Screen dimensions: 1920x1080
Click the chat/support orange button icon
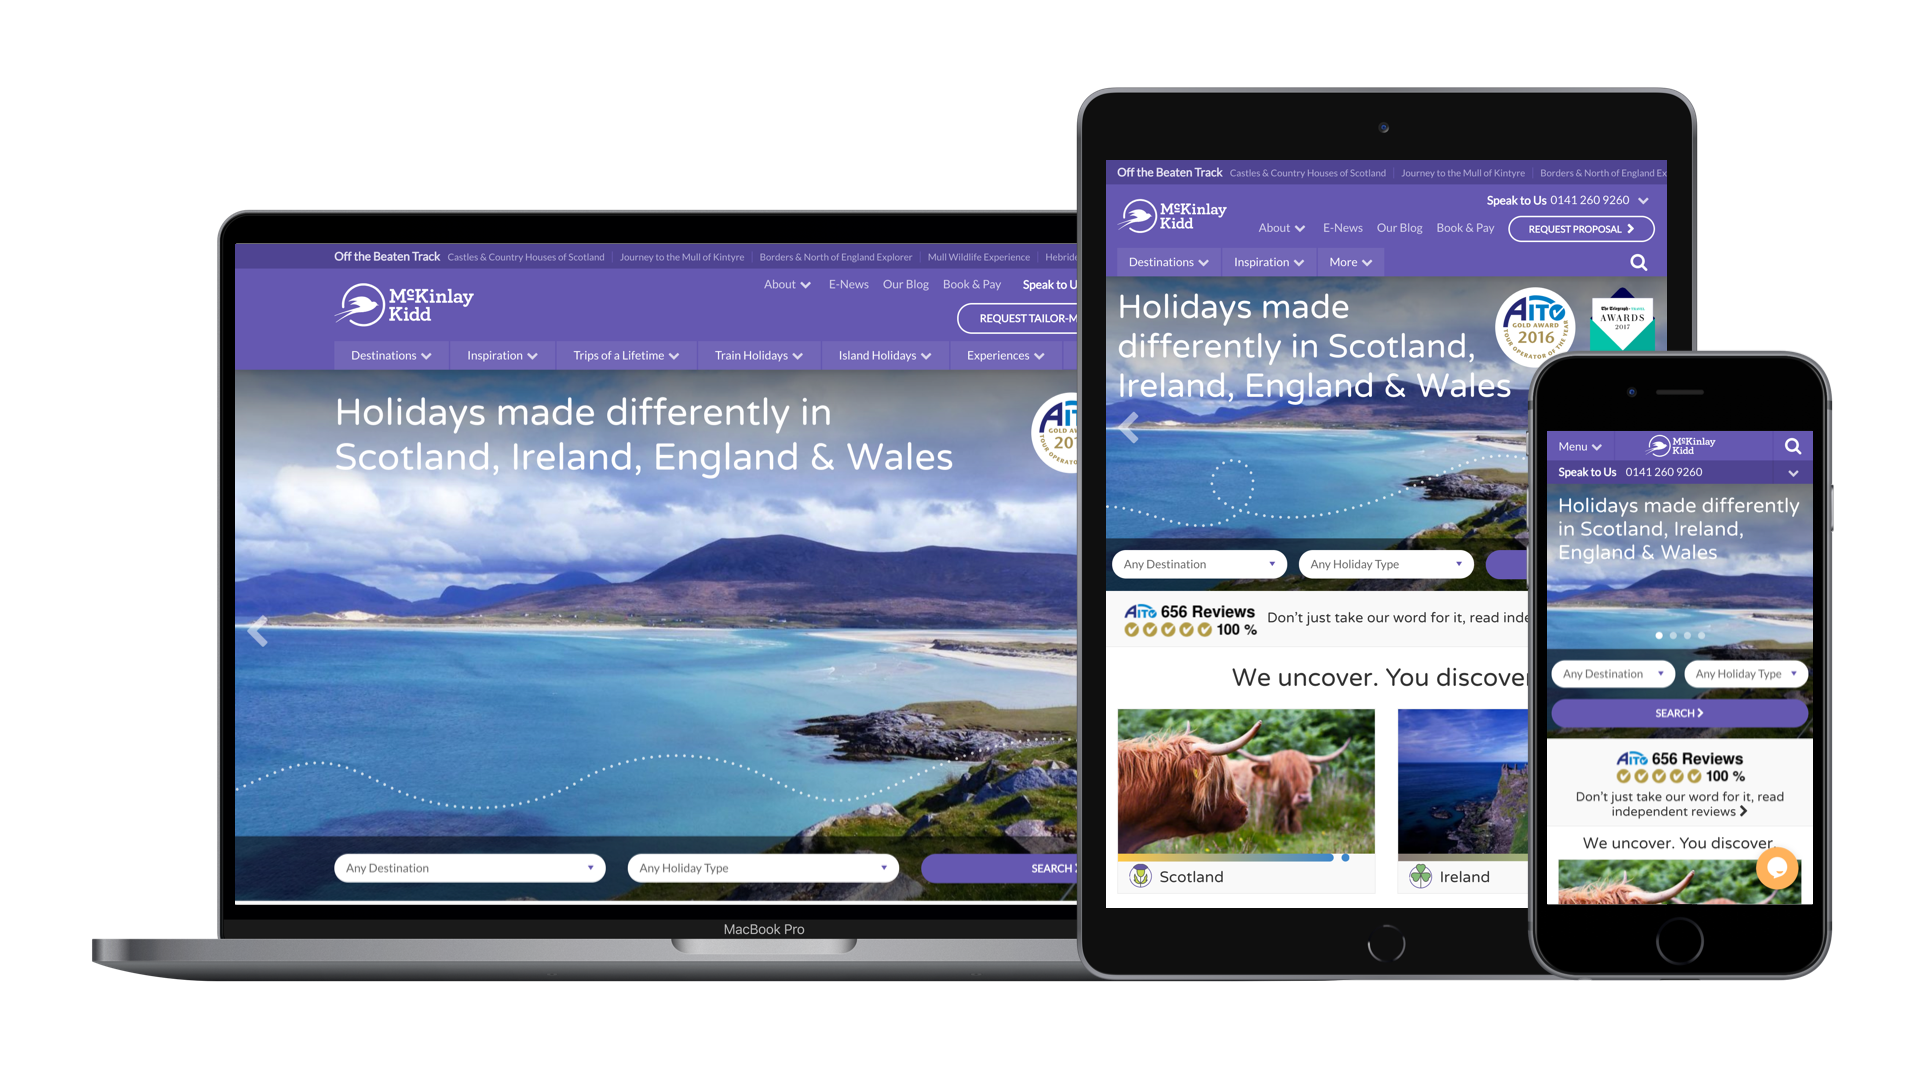point(1778,868)
